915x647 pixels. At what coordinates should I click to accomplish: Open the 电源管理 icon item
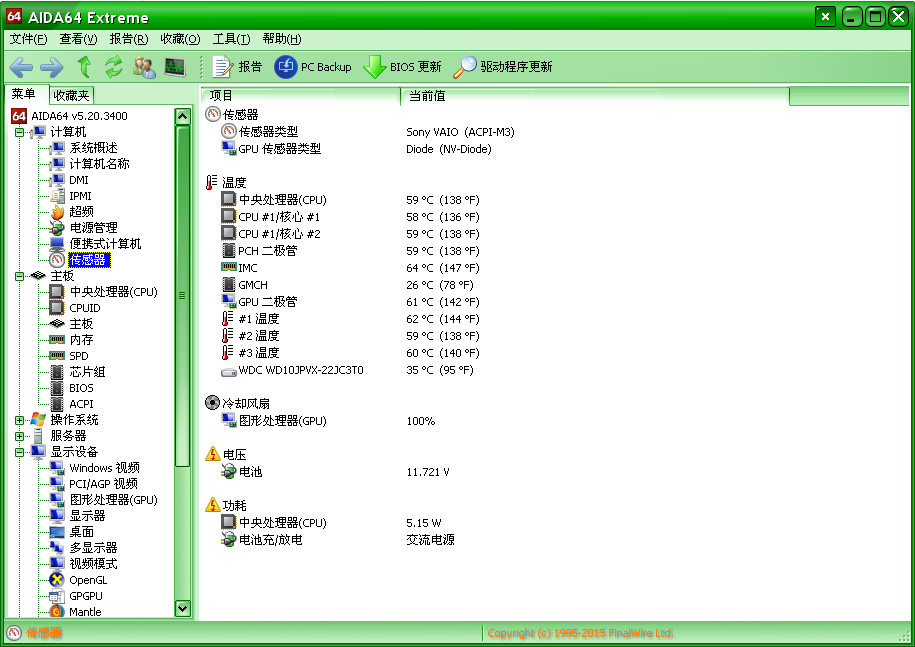[x=57, y=228]
